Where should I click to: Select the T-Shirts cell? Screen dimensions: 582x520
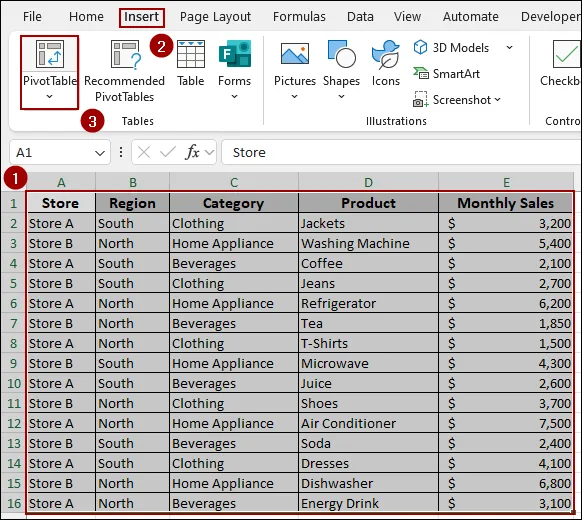coord(368,343)
